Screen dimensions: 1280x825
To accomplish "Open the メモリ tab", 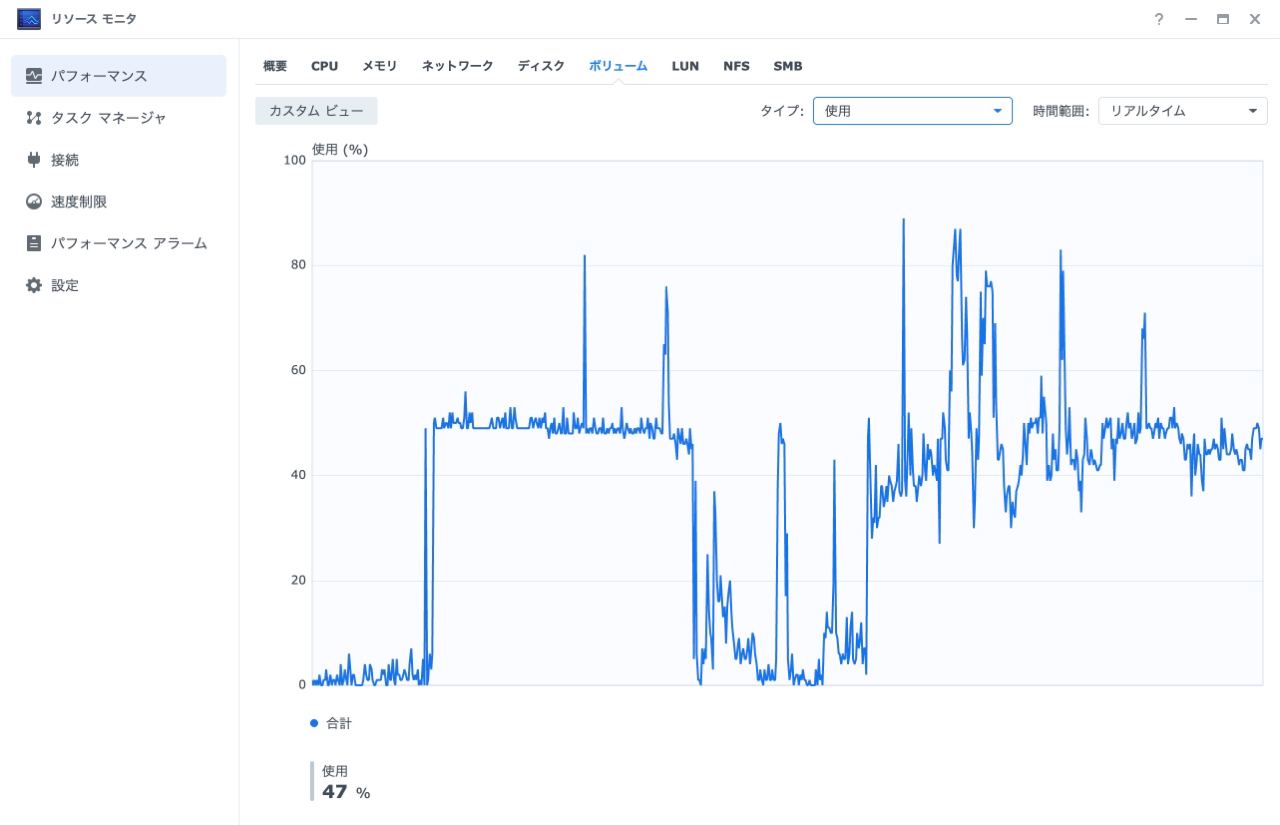I will [x=379, y=66].
